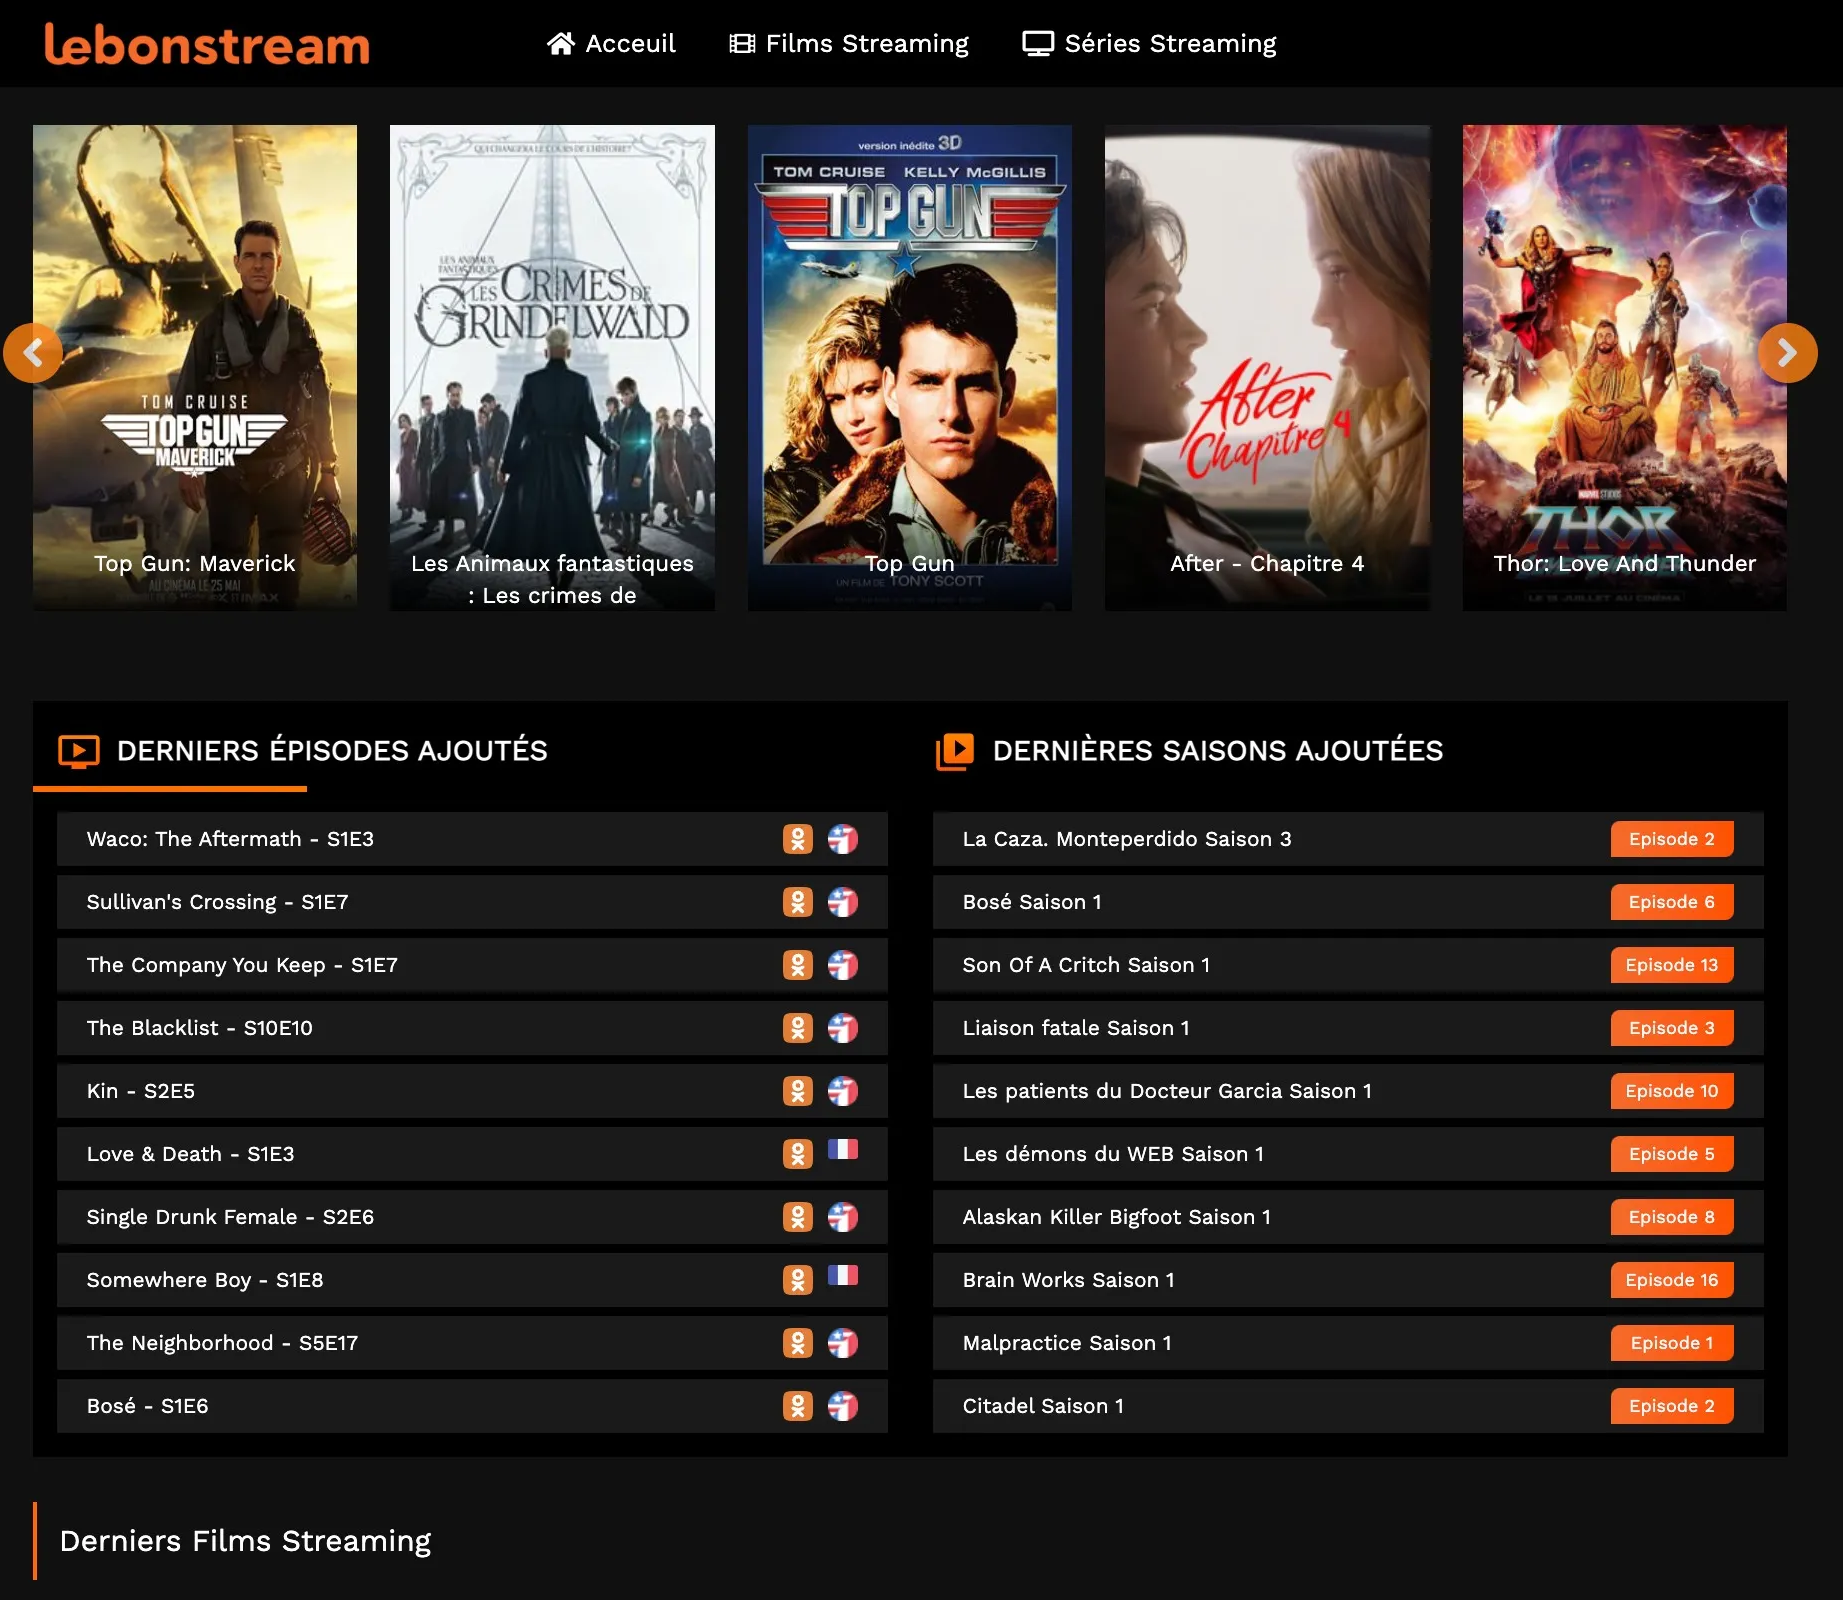
Task: Open After - Chapitre 4 poster
Action: click(x=1267, y=367)
